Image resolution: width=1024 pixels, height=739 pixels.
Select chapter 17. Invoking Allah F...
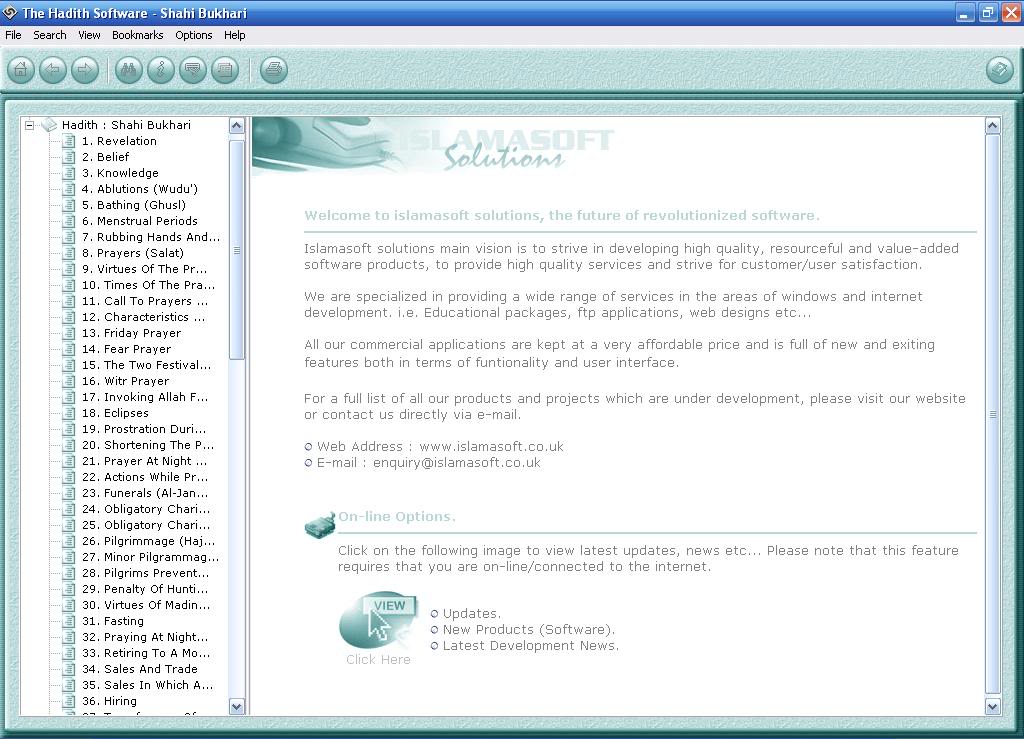pos(145,397)
